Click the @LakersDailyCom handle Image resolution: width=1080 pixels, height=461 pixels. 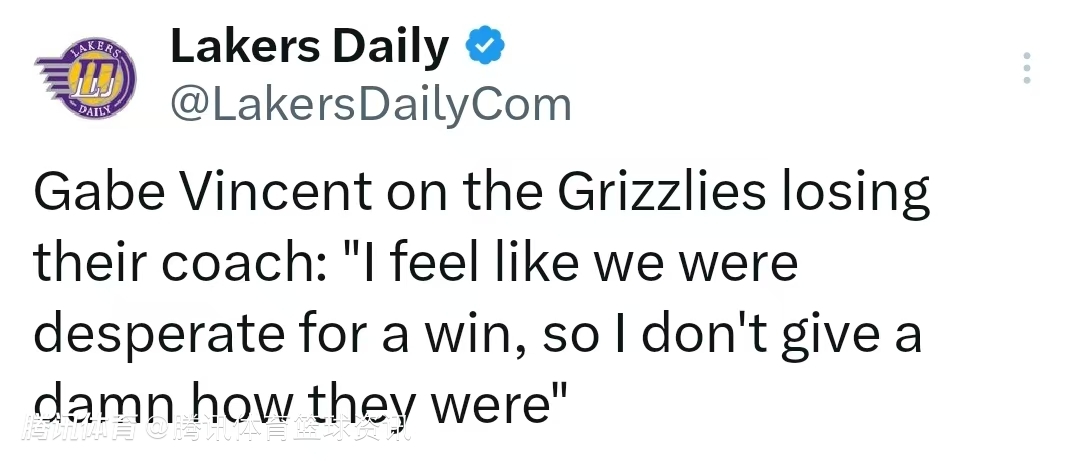pyautogui.click(x=371, y=104)
